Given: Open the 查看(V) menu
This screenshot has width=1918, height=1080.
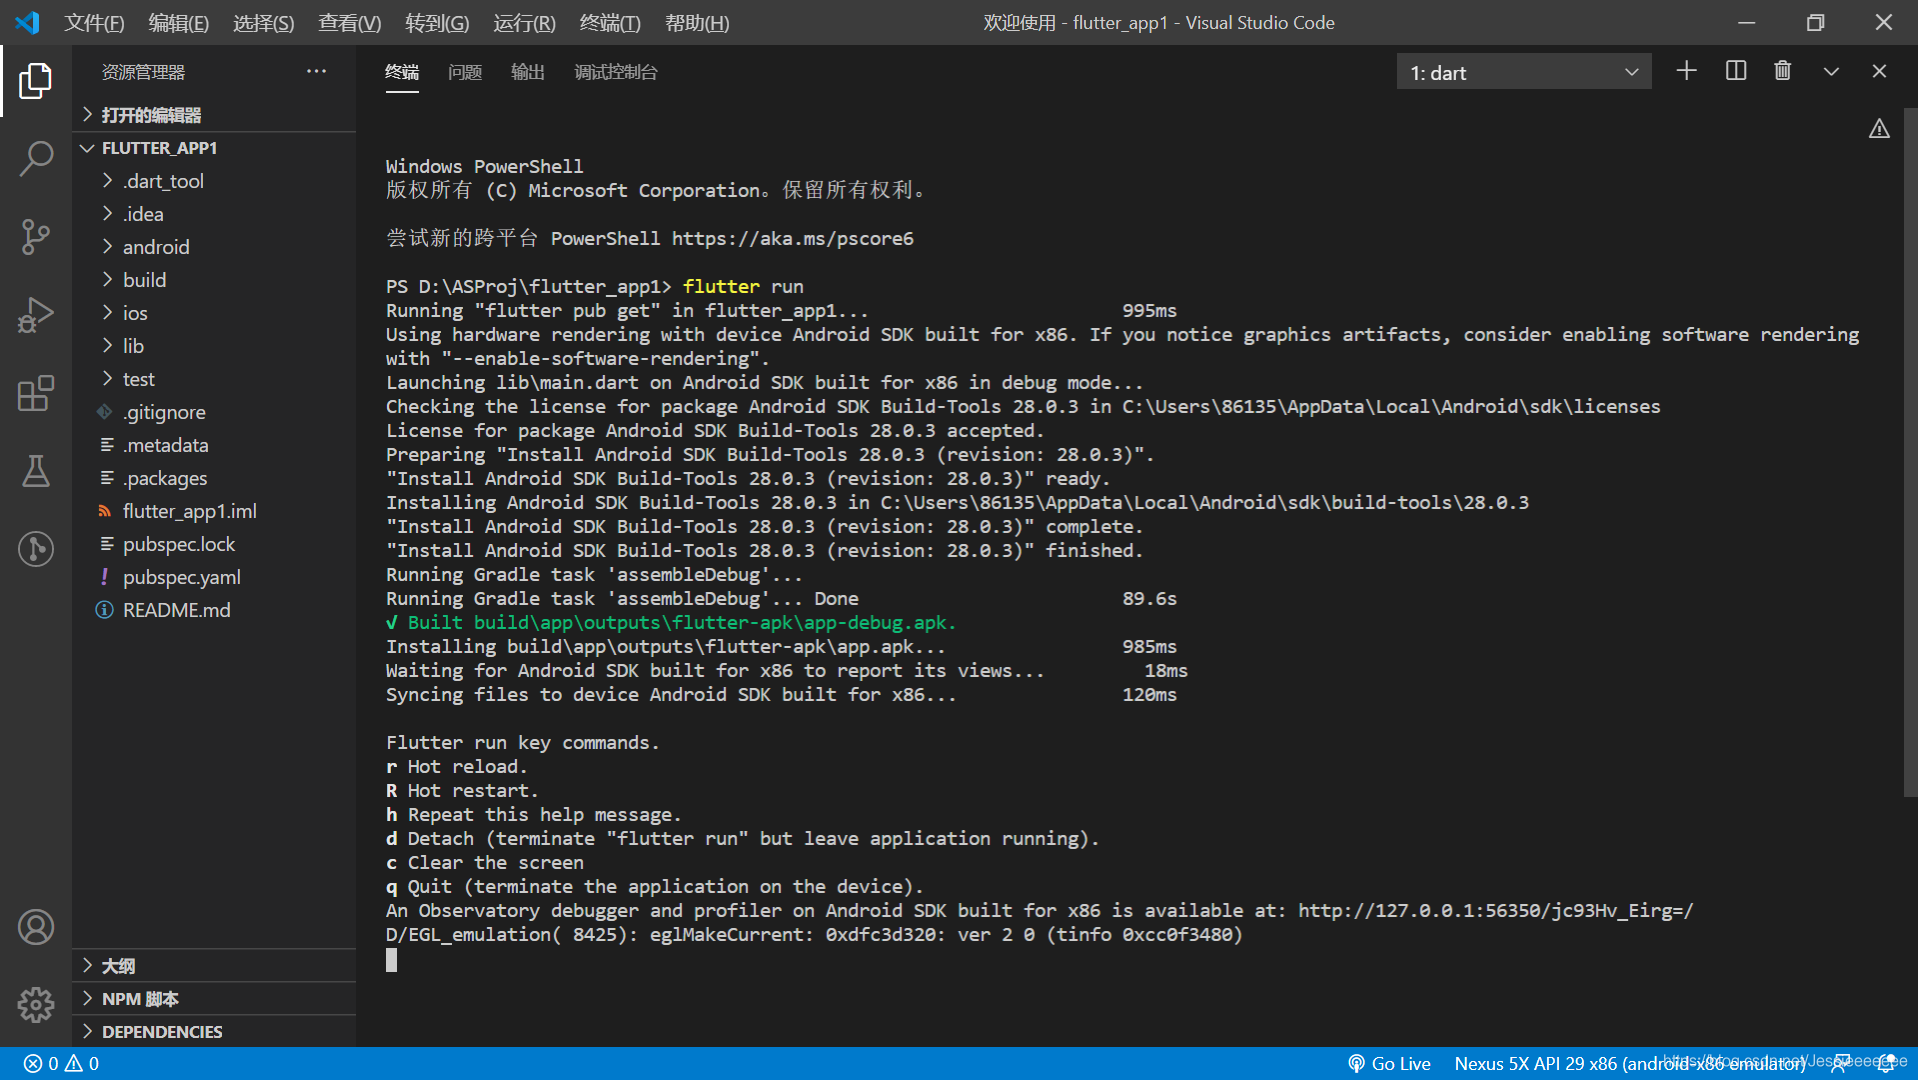Looking at the screenshot, I should pos(350,22).
